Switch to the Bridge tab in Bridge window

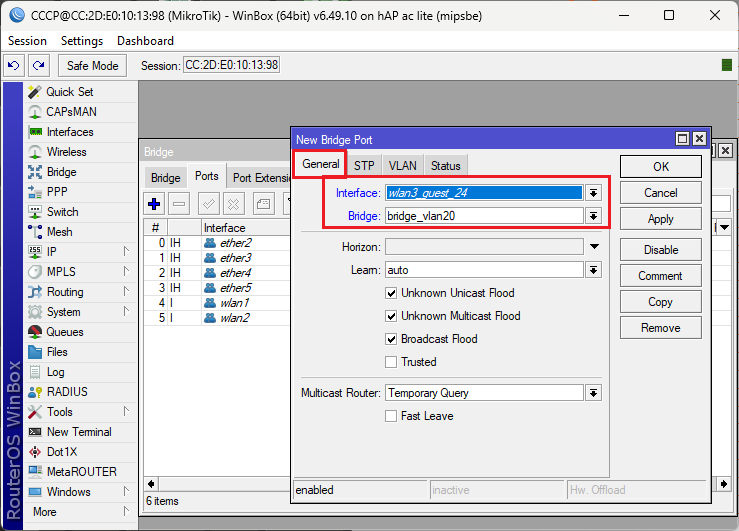[x=165, y=178]
